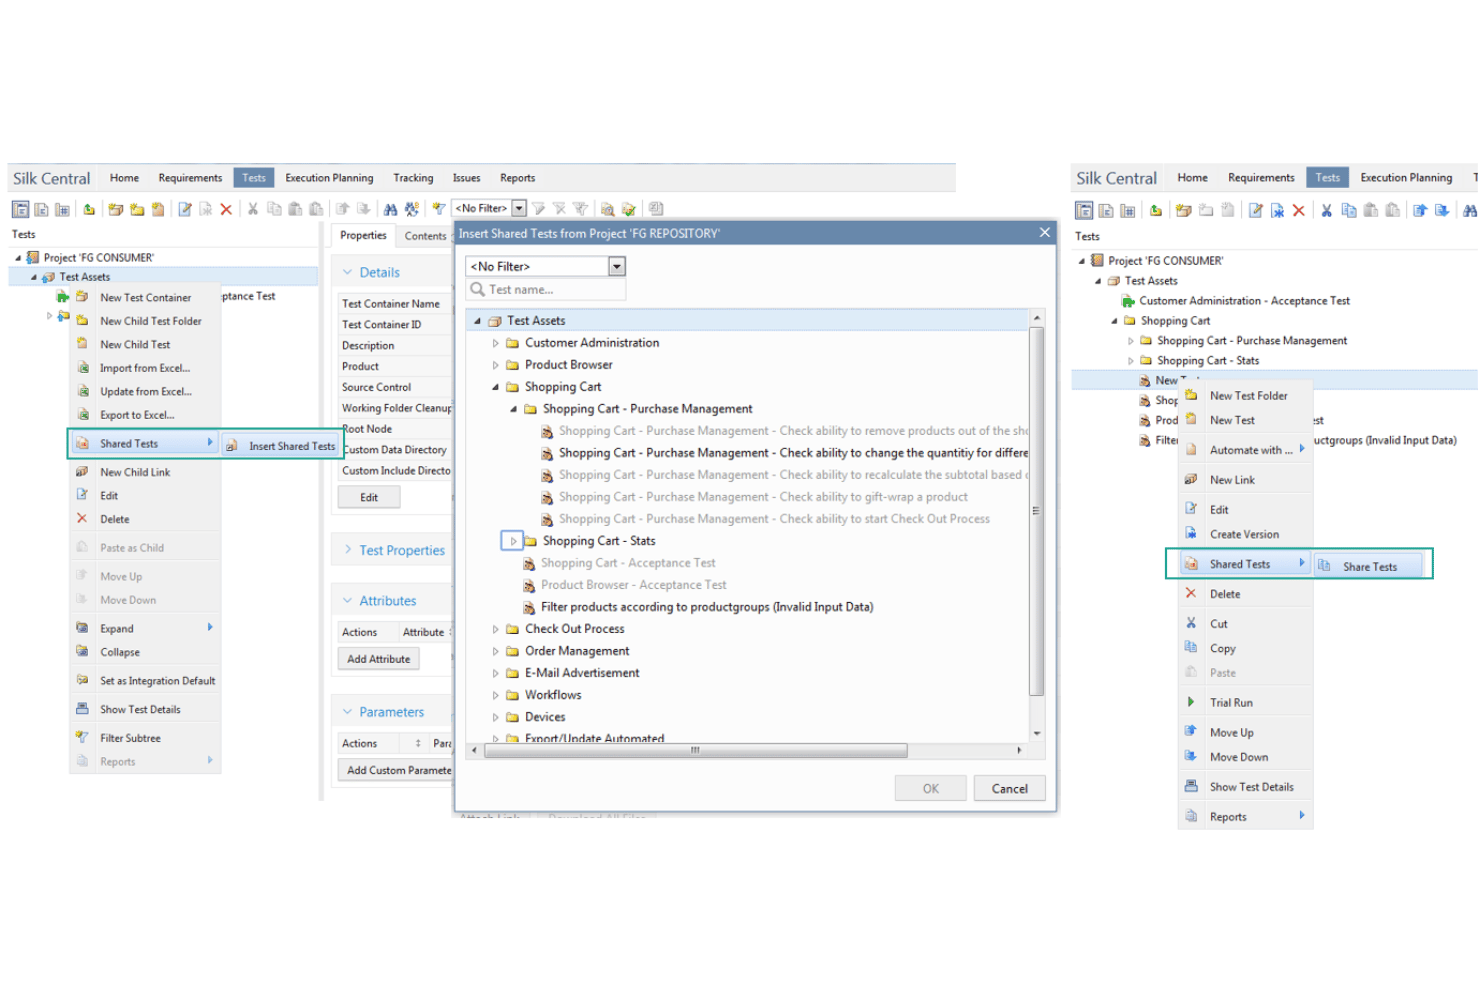This screenshot has width=1480, height=987.
Task: Select Create Version in right context menu
Action: coord(1244,534)
